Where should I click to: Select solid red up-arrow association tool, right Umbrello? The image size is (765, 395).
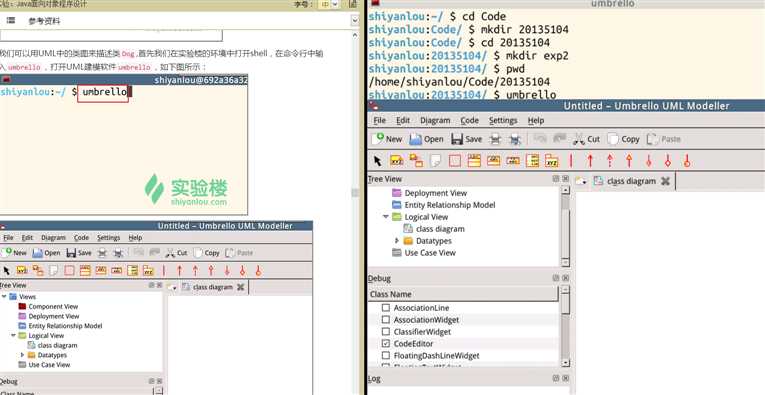pos(590,160)
